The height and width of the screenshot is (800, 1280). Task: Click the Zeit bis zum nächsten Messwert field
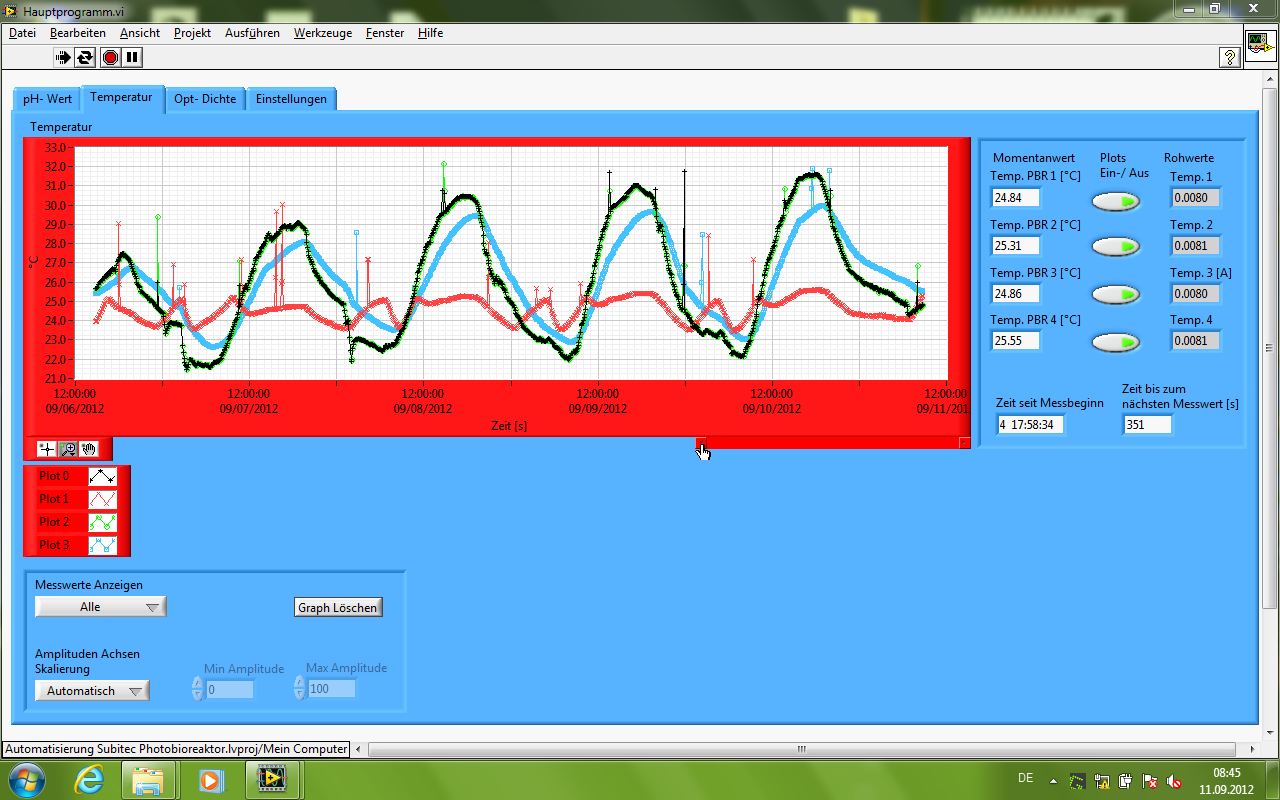coord(1147,425)
